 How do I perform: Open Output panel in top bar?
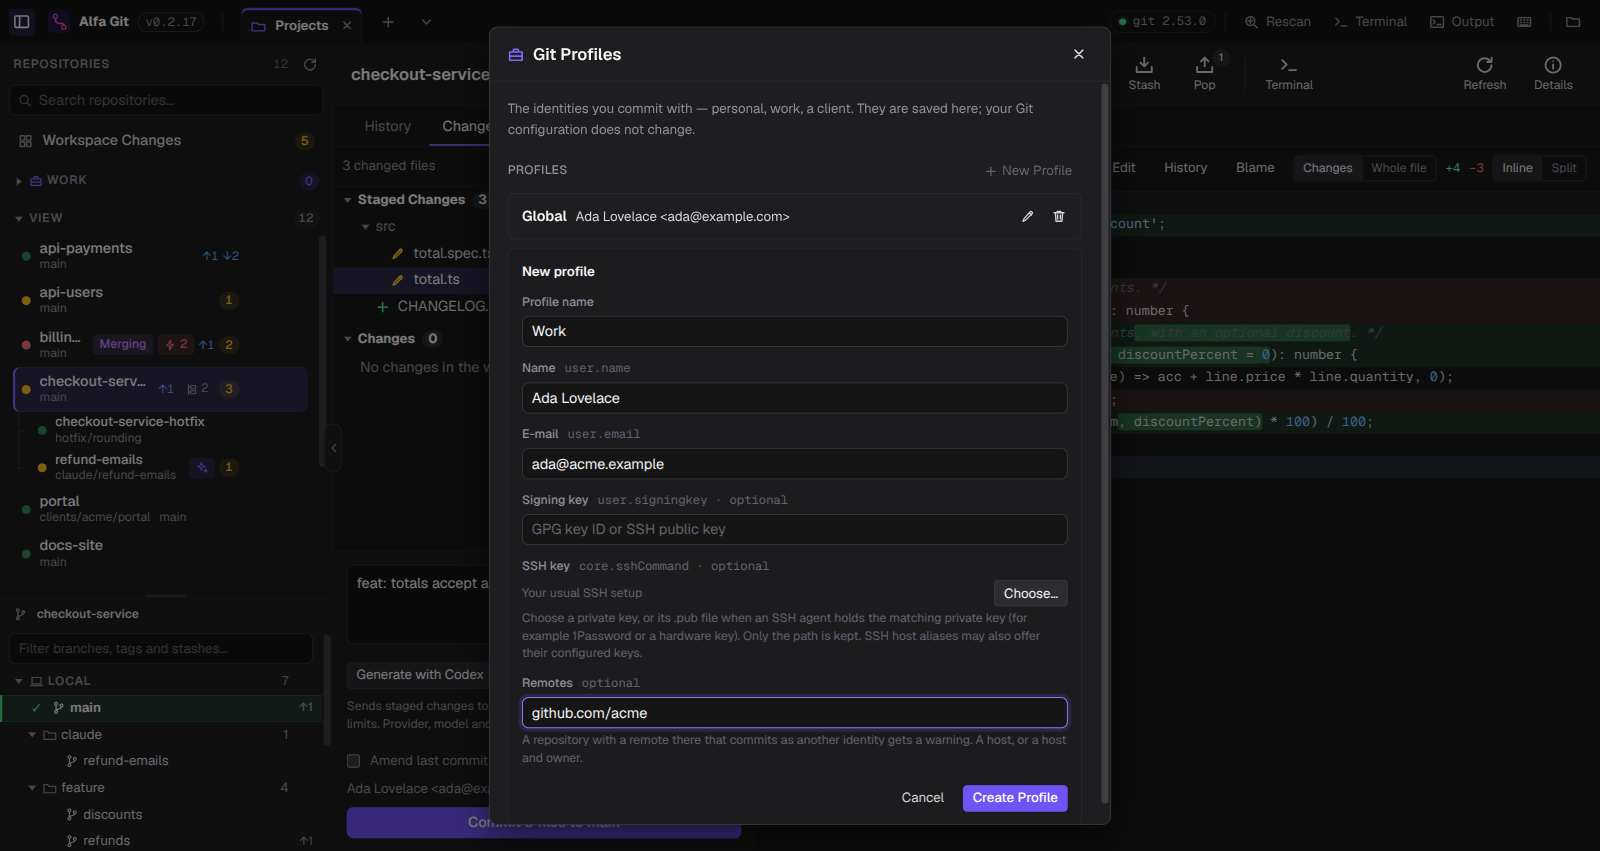tap(1462, 21)
